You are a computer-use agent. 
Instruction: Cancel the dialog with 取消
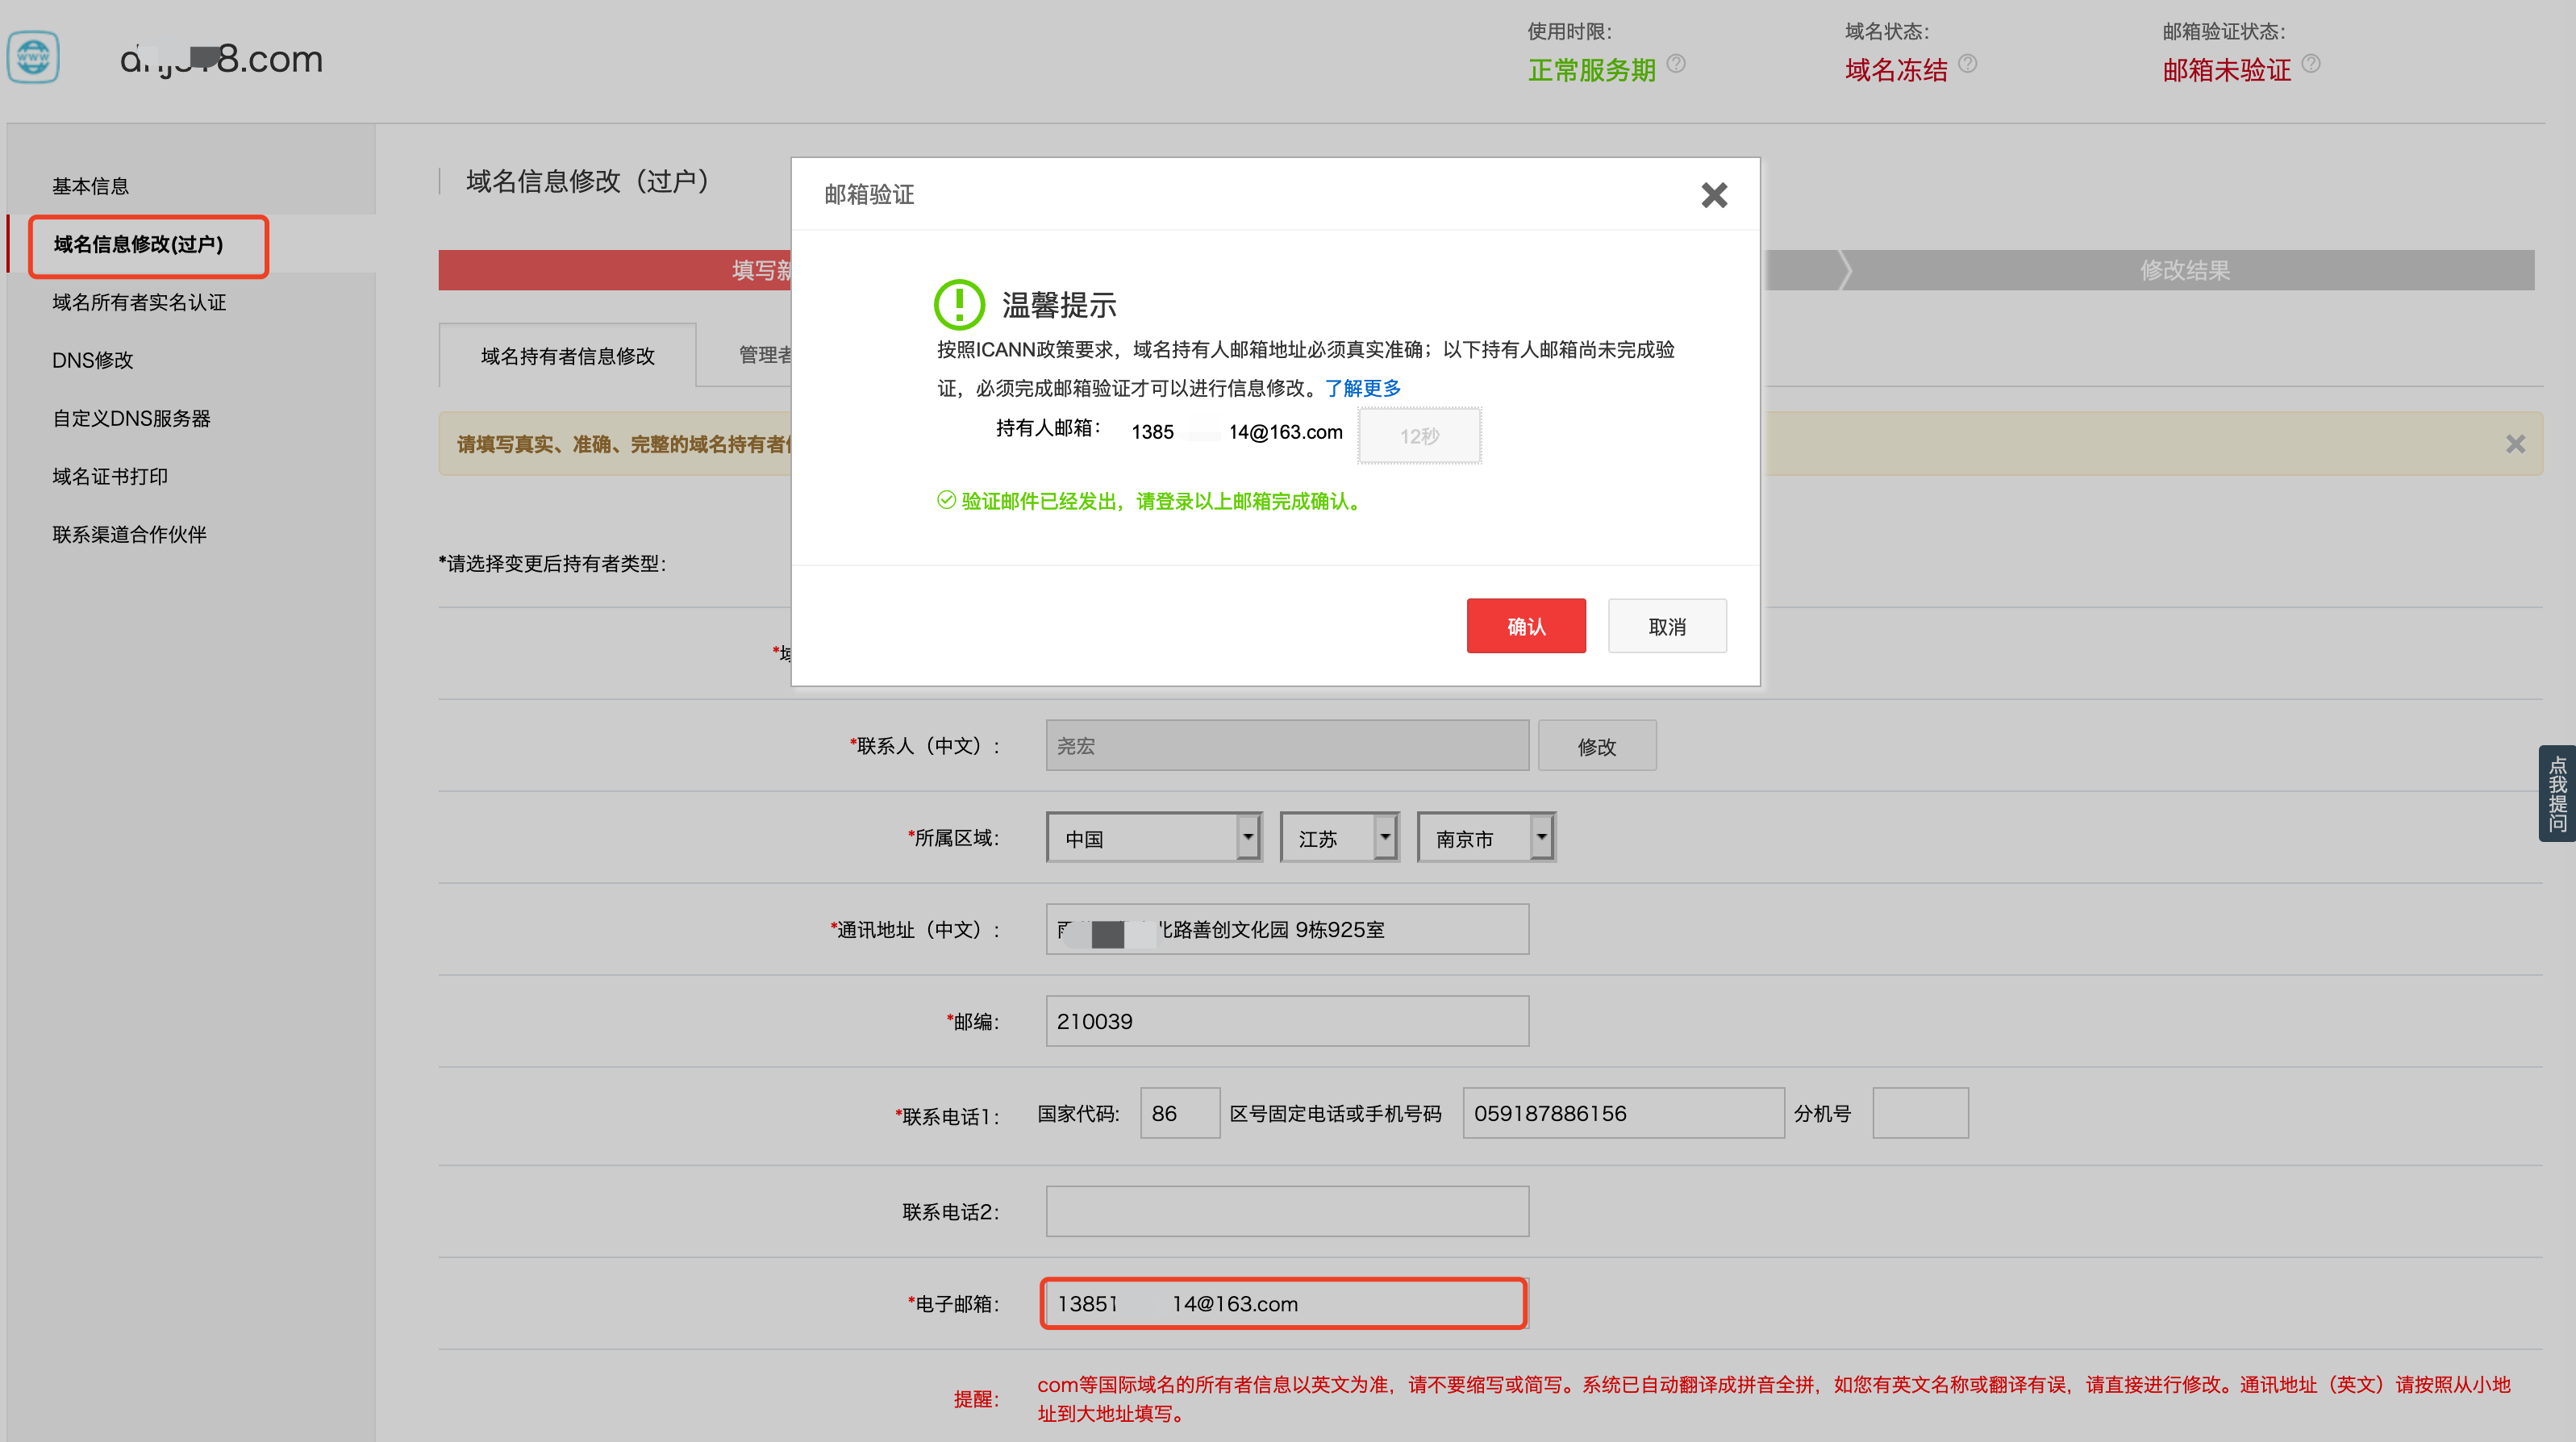pyautogui.click(x=1667, y=626)
